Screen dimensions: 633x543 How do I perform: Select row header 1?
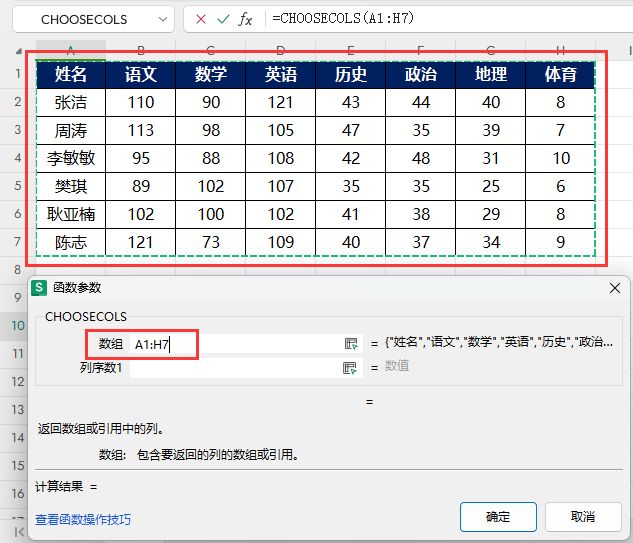[18, 74]
